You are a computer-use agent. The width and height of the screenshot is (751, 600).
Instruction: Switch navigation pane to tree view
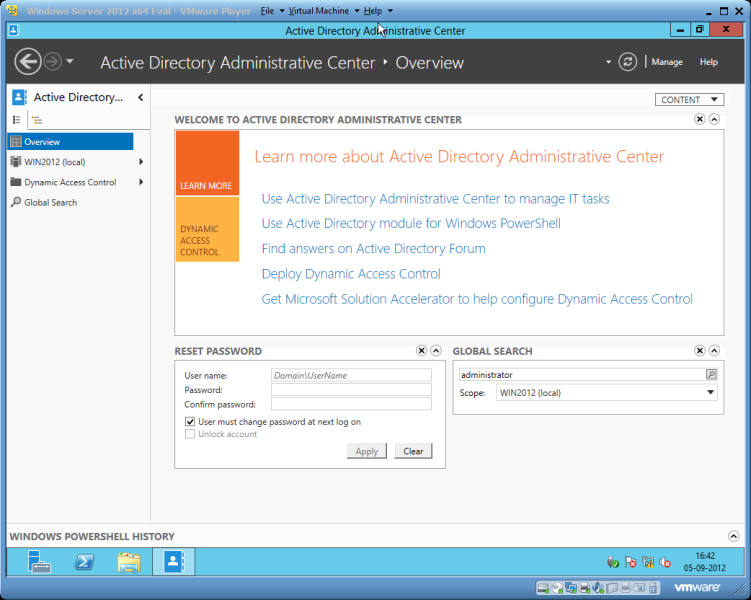click(37, 120)
